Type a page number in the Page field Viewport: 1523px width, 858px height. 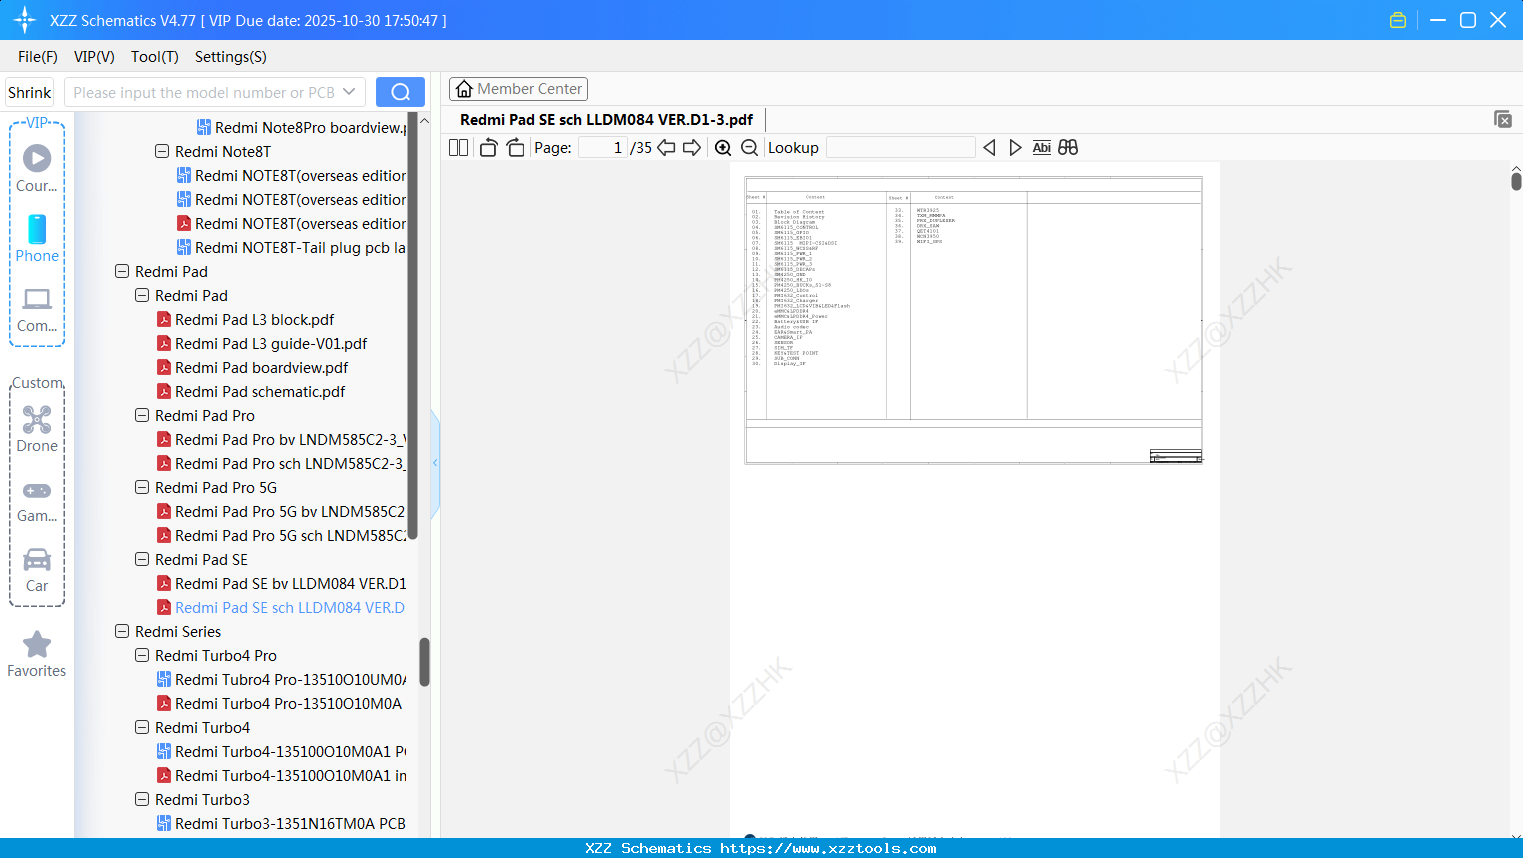[x=603, y=147]
